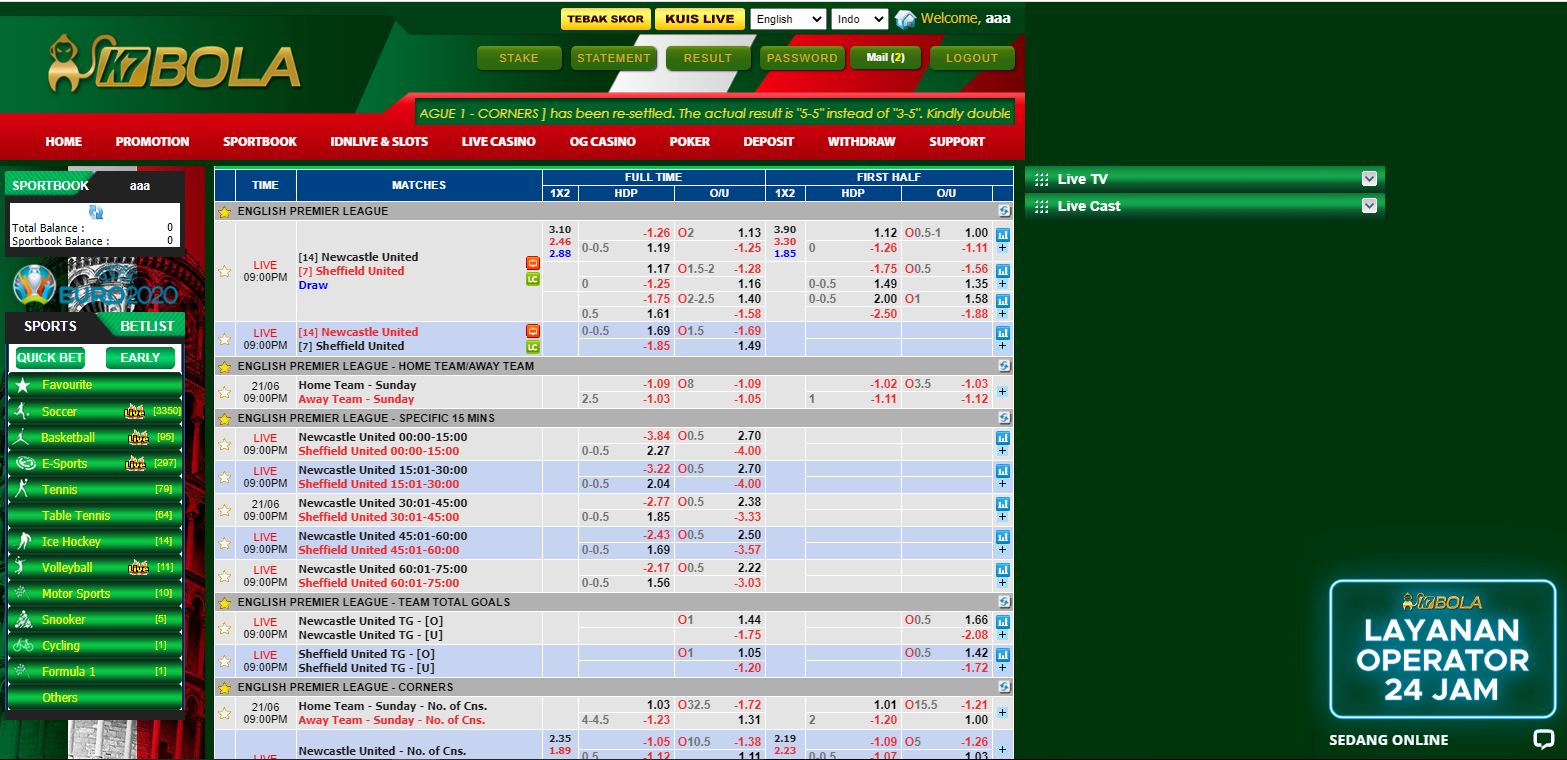
Task: Refresh the Corners league section
Action: [x=1004, y=687]
